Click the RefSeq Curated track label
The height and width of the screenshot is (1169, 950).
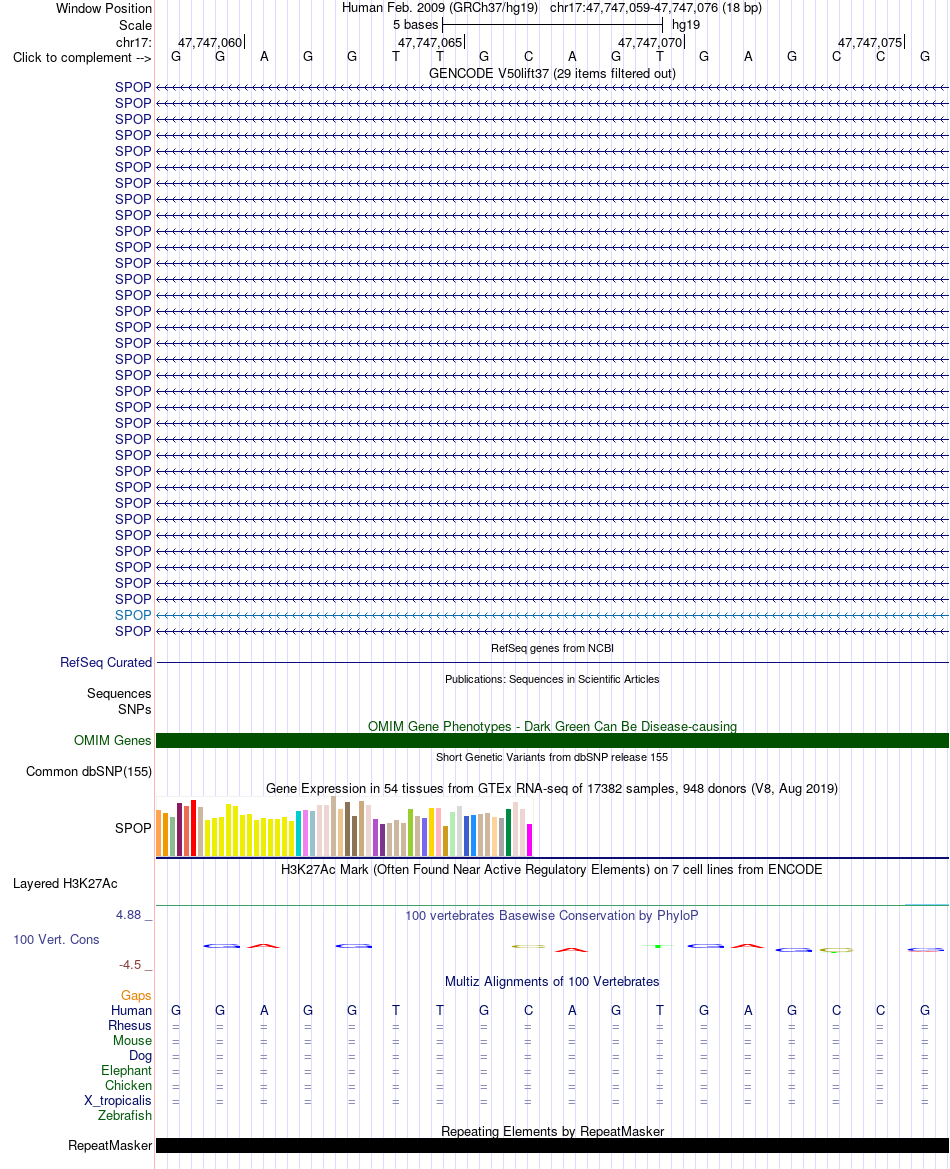click(x=106, y=662)
